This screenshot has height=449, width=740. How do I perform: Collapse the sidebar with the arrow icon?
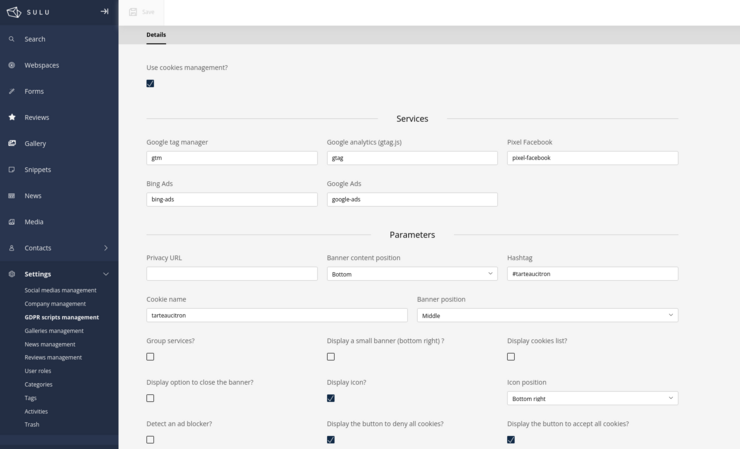coord(104,11)
